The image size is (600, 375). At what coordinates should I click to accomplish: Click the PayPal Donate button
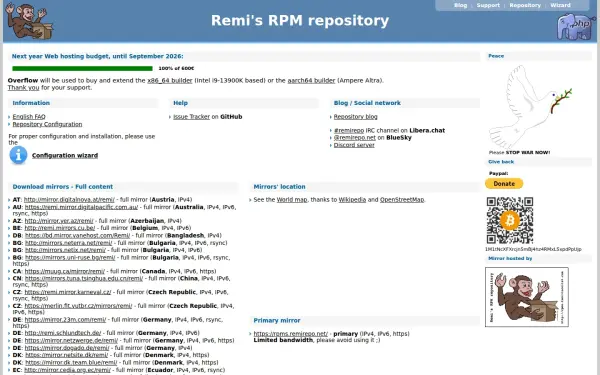coord(504,184)
